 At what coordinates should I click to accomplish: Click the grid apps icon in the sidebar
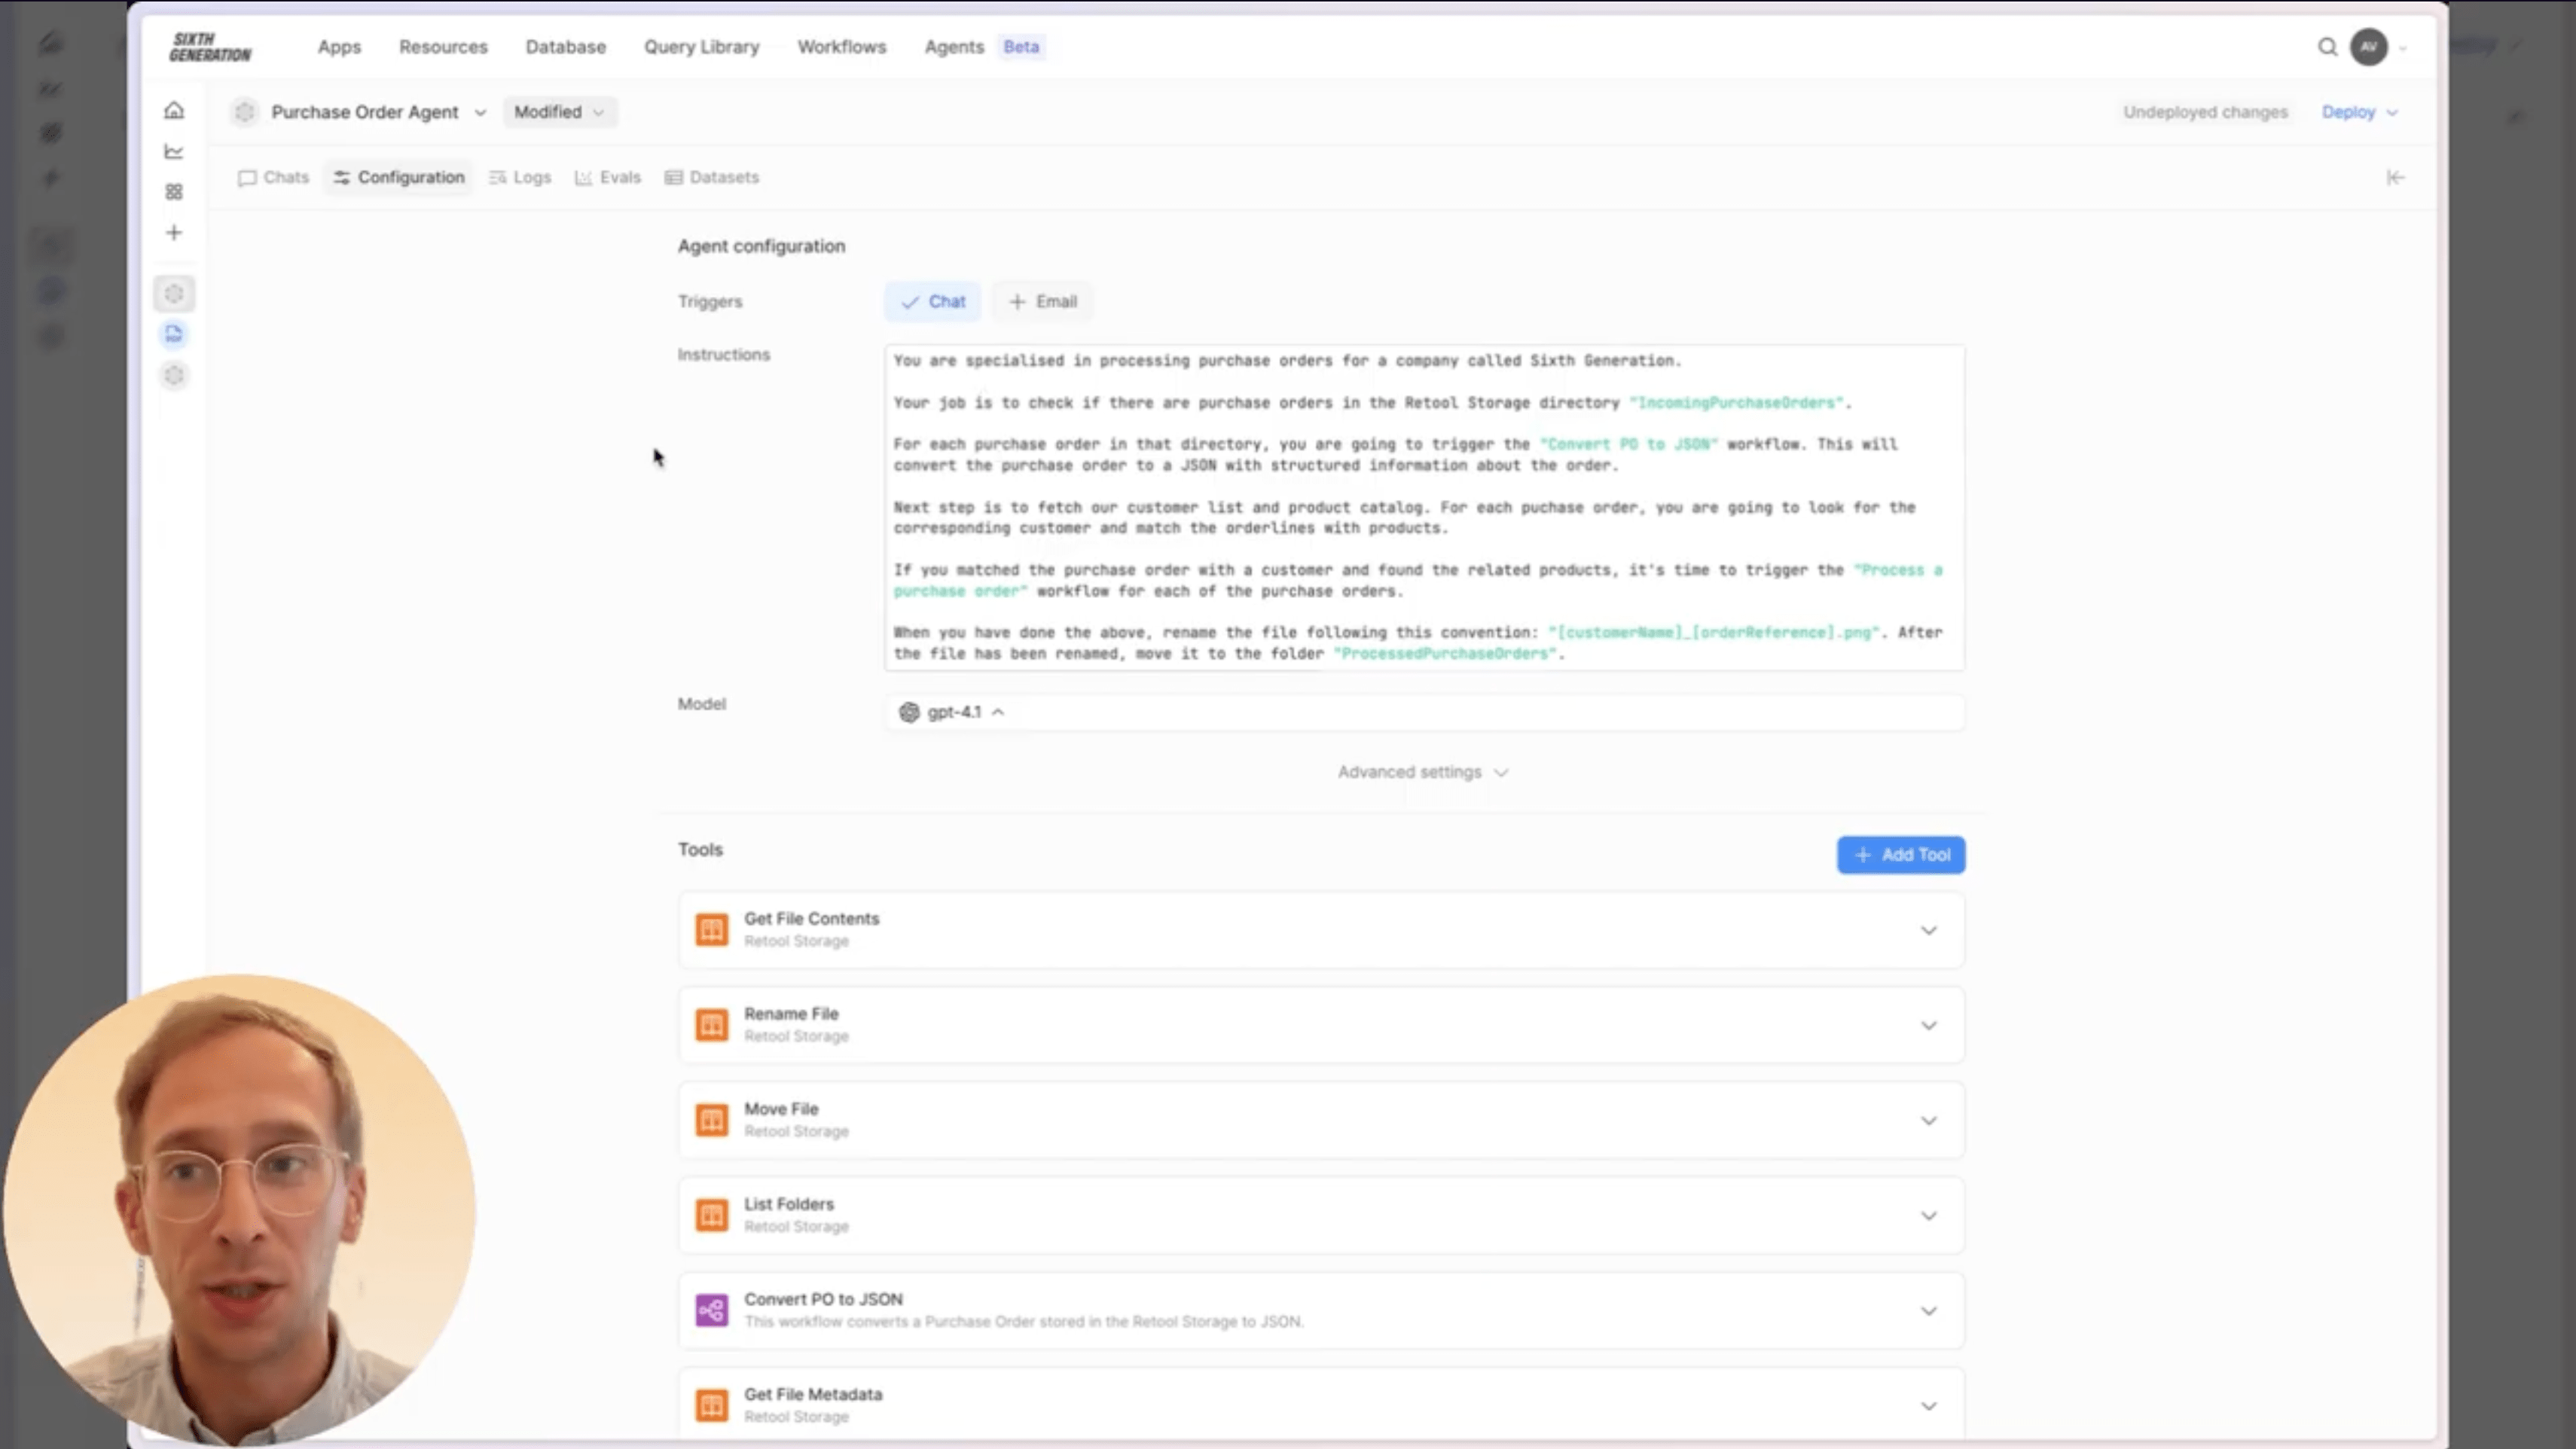coord(174,191)
